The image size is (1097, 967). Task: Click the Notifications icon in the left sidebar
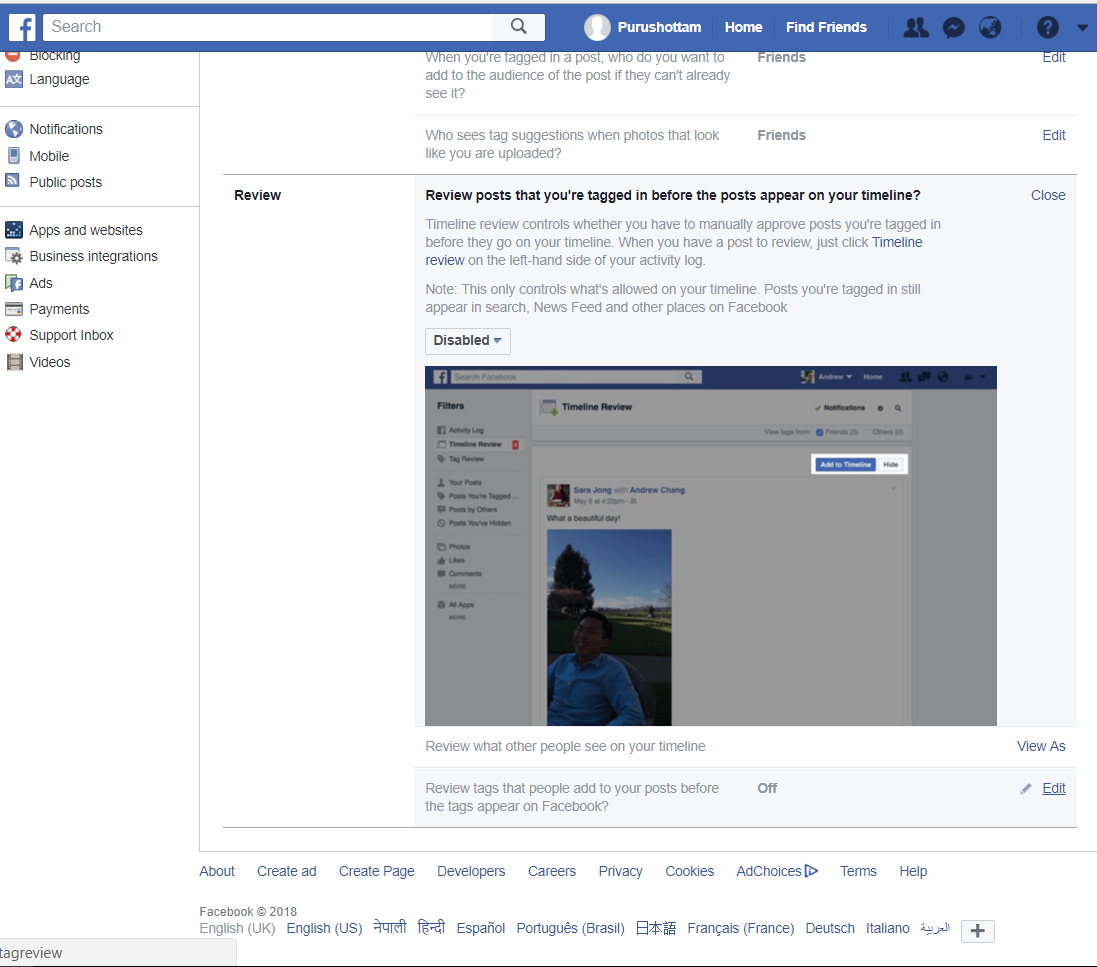13,128
